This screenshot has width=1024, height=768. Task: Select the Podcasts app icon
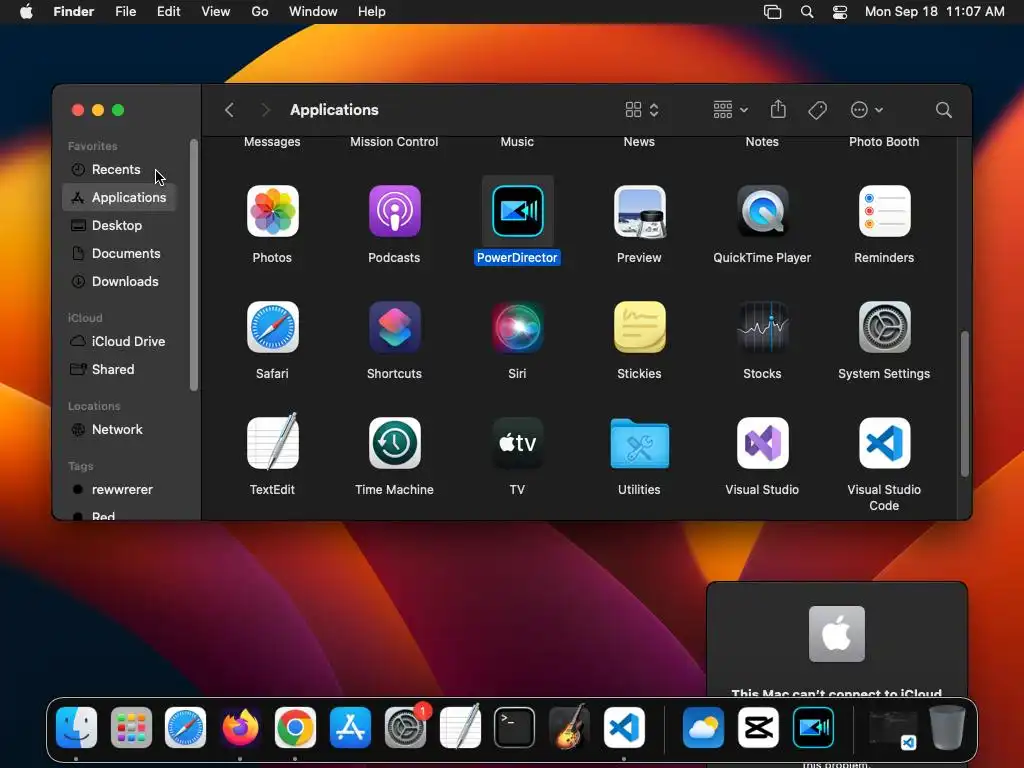click(x=394, y=211)
